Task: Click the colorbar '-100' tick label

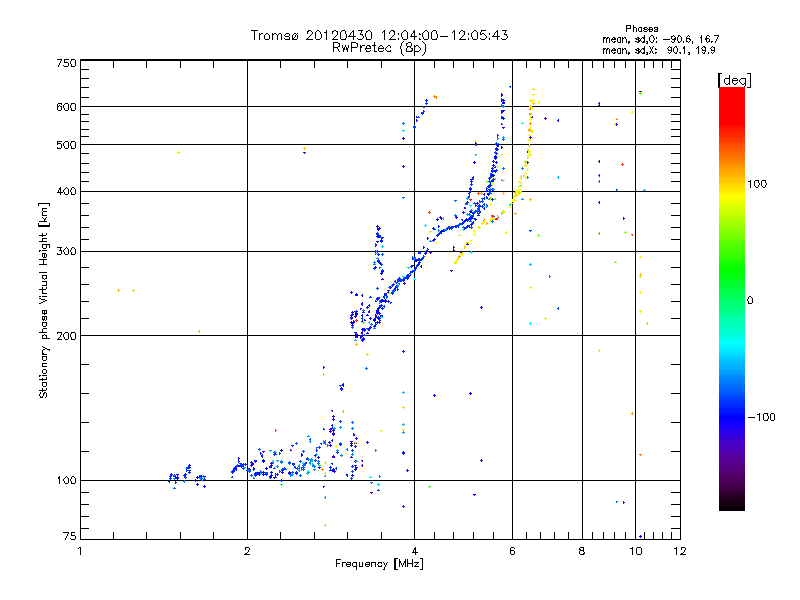Action: [x=761, y=417]
